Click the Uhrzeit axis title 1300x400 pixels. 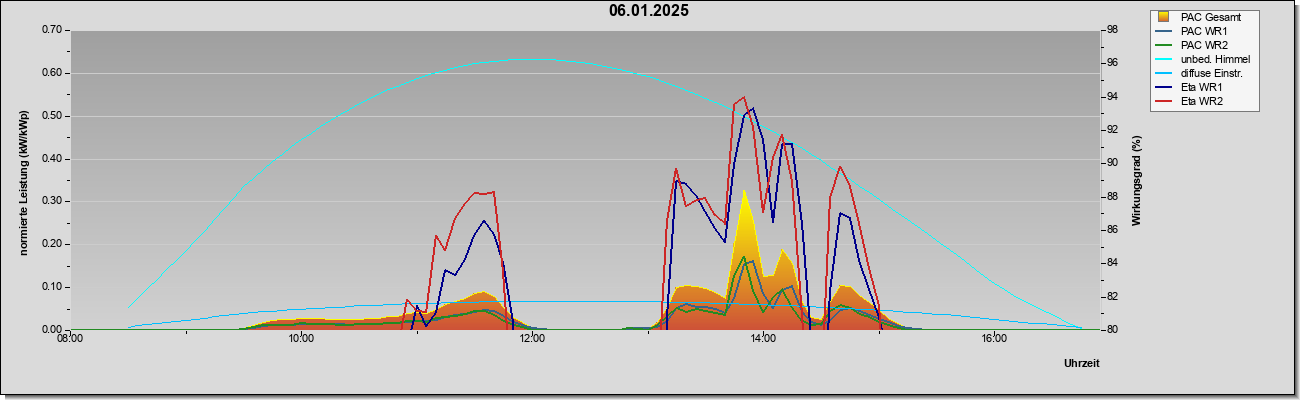coord(1081,364)
